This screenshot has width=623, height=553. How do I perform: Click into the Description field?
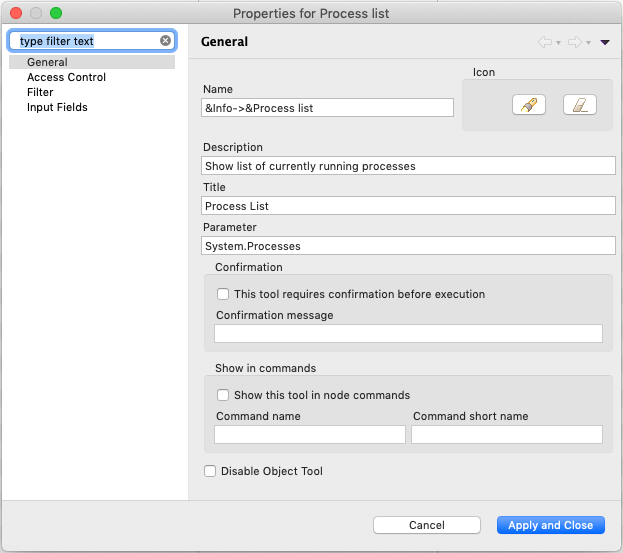coord(408,166)
